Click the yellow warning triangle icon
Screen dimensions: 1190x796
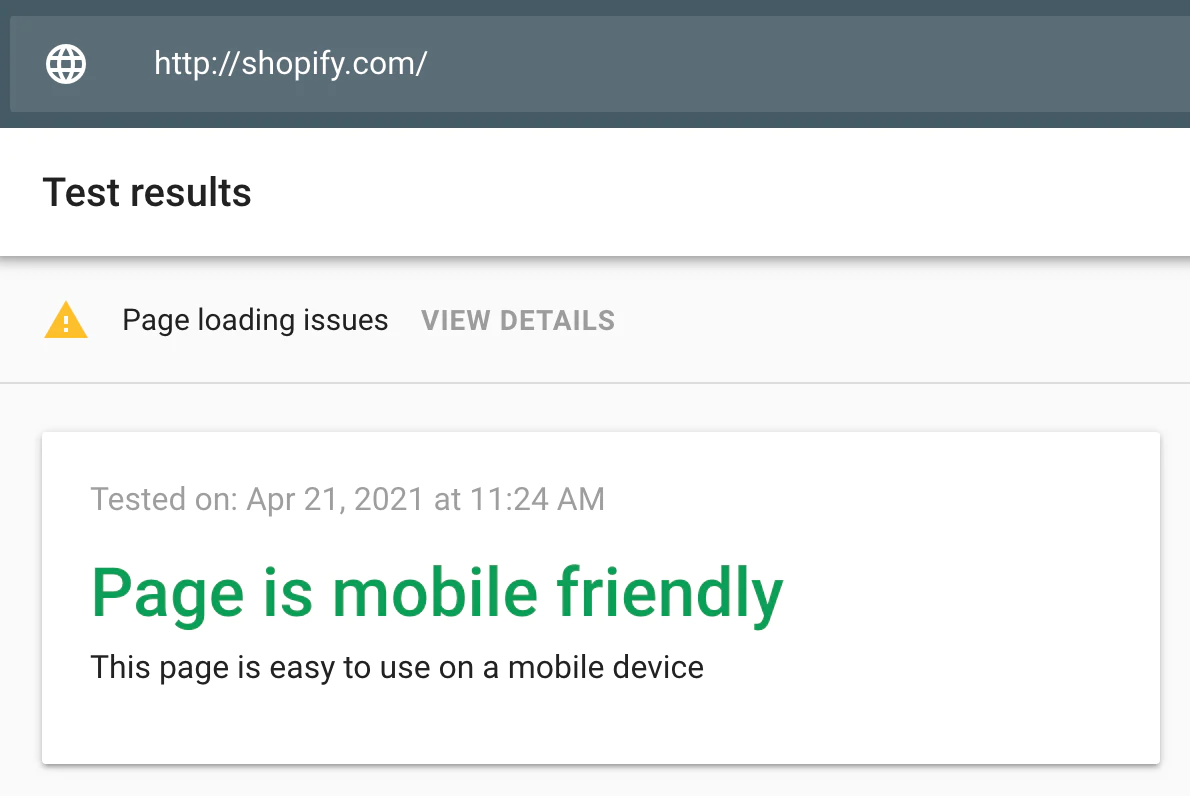(66, 321)
